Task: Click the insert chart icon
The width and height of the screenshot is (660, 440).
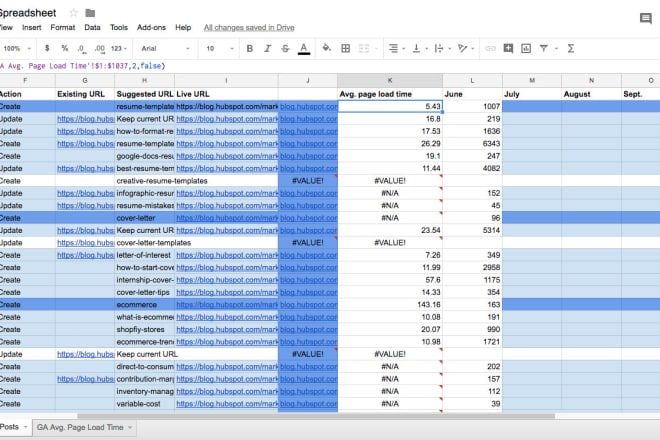Action: [526, 48]
